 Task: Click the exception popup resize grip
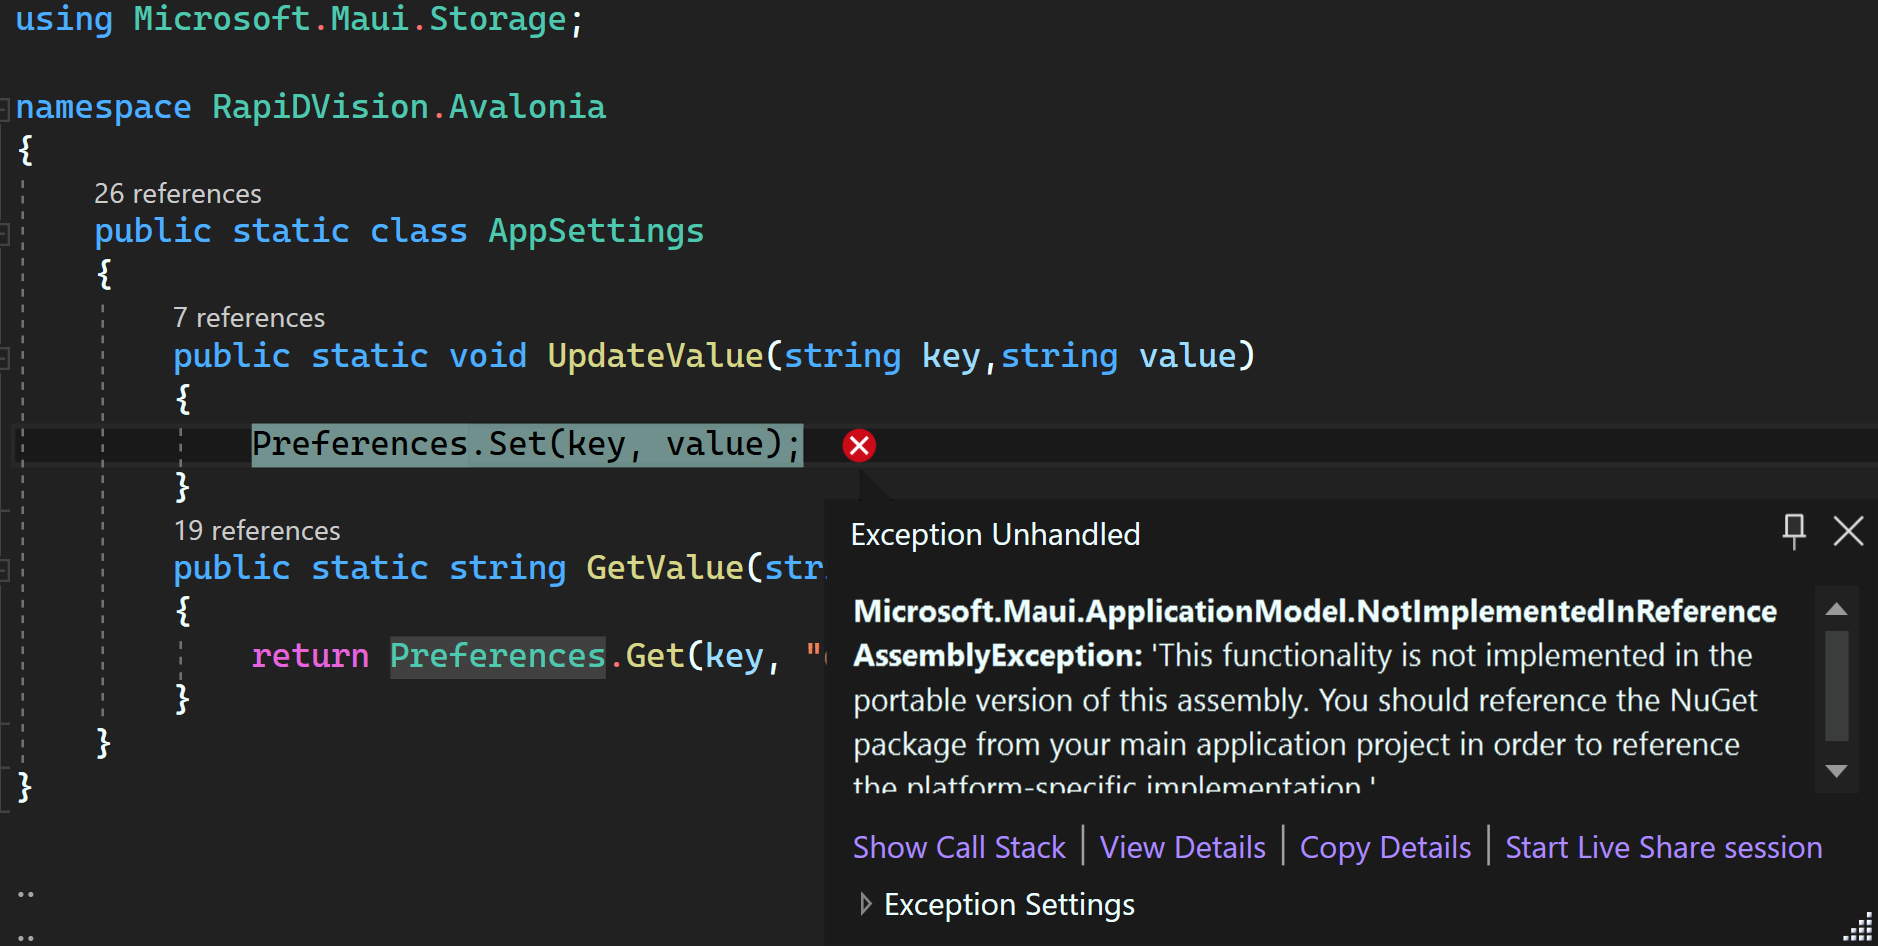tap(1858, 928)
